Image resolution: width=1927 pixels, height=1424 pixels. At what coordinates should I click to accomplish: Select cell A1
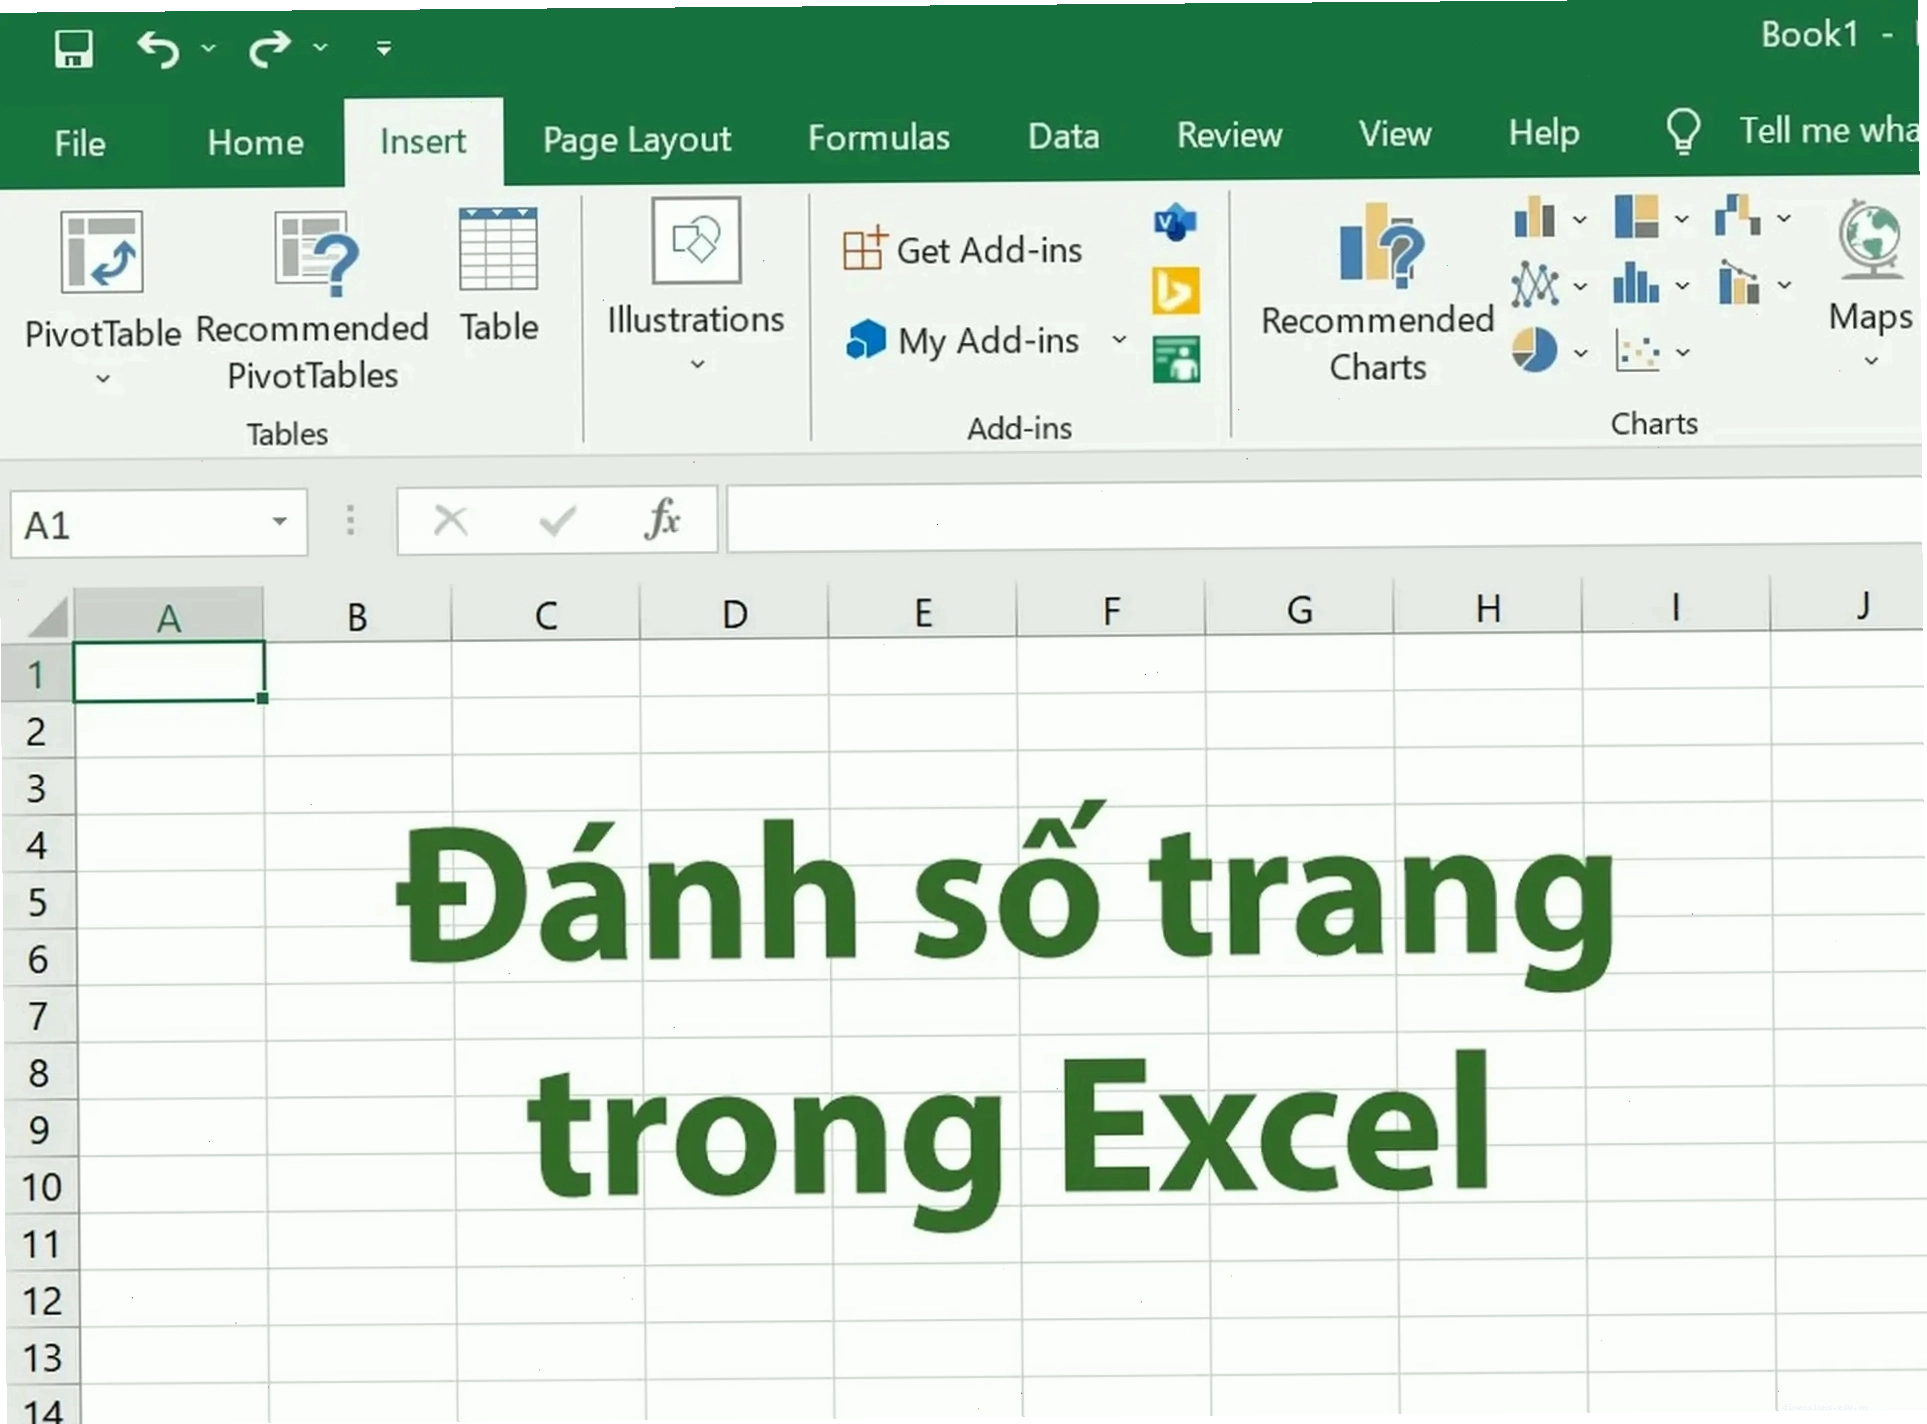tap(169, 671)
